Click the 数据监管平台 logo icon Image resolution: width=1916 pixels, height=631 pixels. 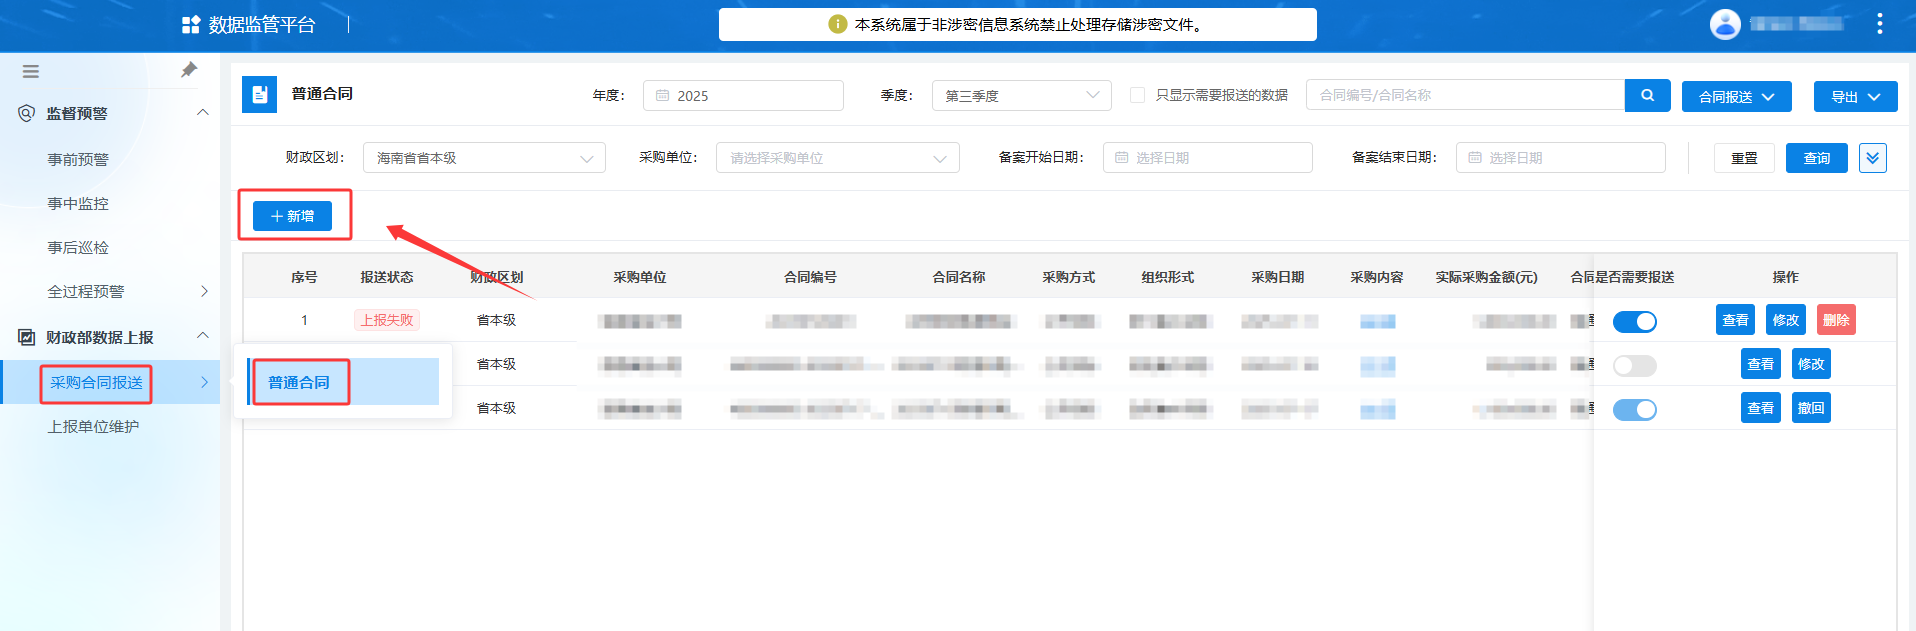click(191, 25)
